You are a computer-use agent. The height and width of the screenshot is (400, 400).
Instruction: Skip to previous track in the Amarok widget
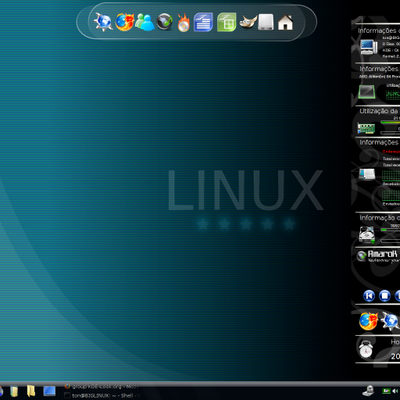(x=369, y=296)
